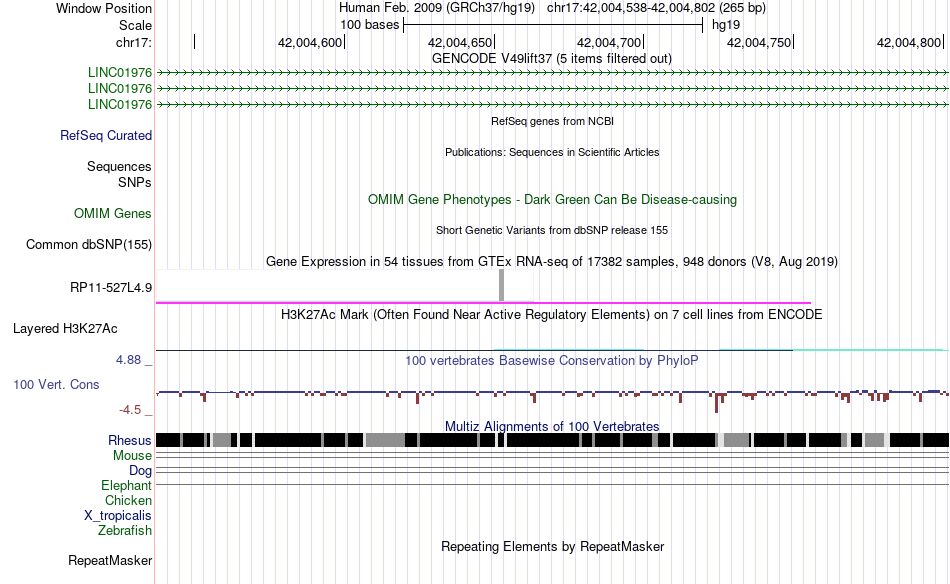Click the chr17: base position label
The width and height of the screenshot is (950, 584).
[x=133, y=42]
